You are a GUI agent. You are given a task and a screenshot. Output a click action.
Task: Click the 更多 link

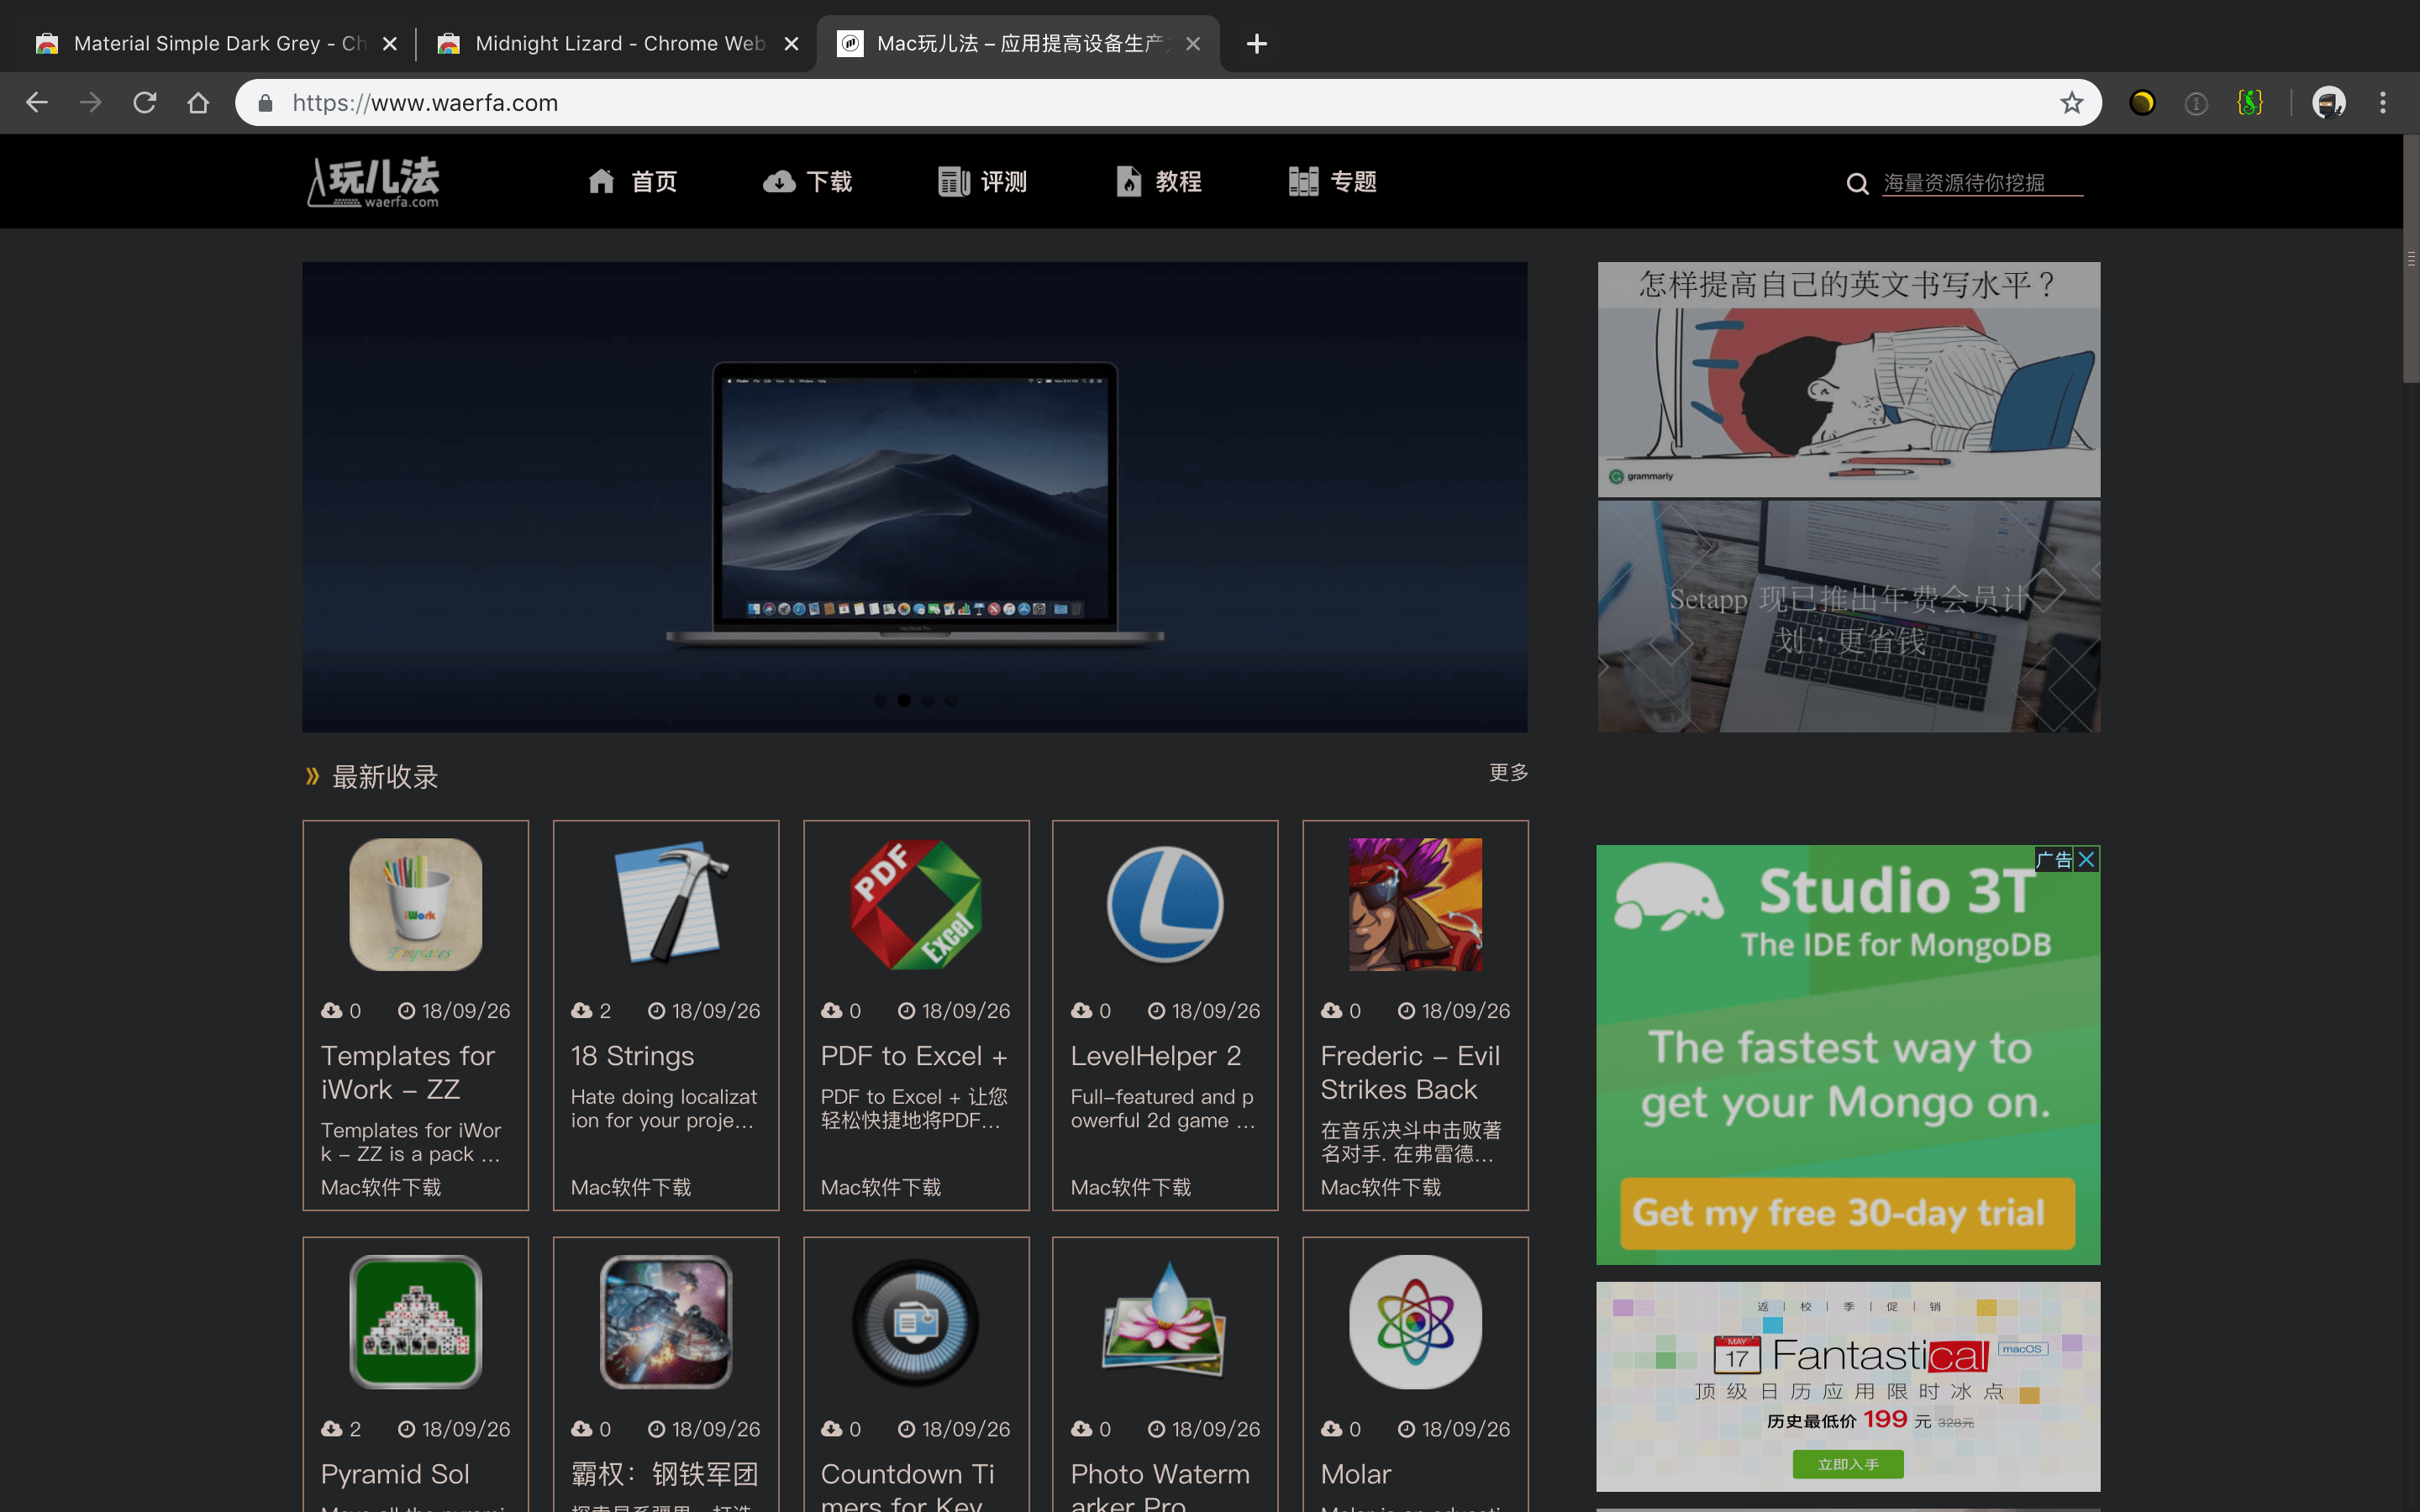click(x=1508, y=772)
